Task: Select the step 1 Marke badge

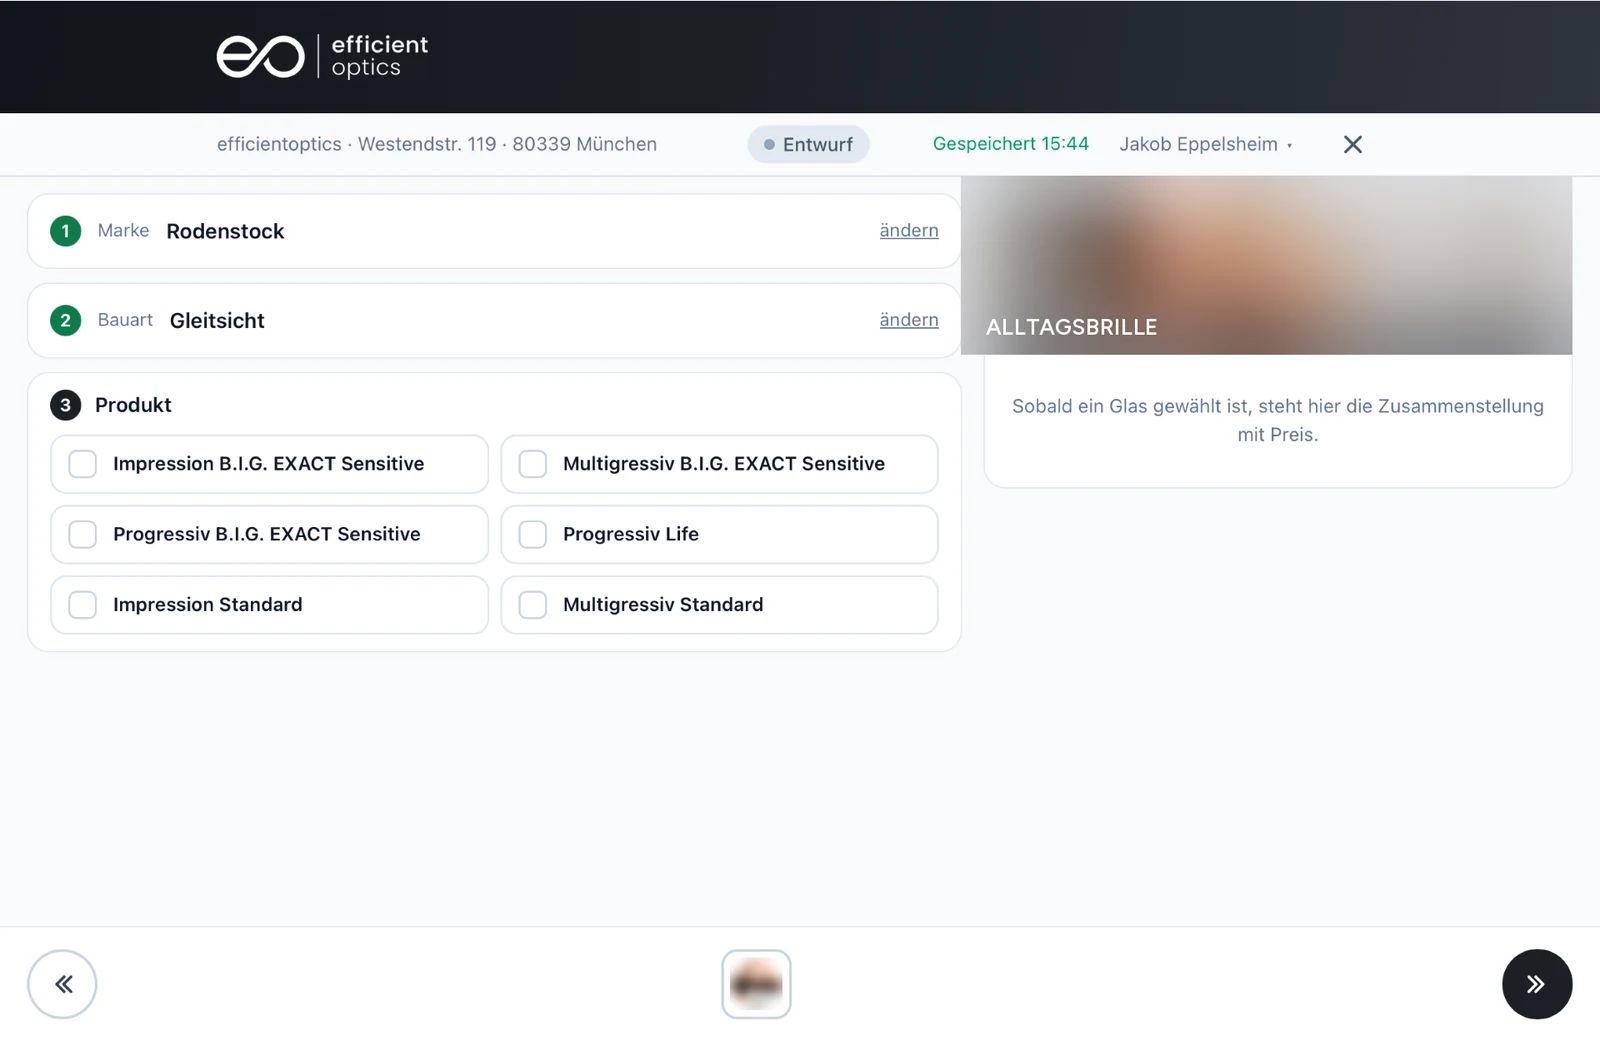Action: tap(66, 231)
